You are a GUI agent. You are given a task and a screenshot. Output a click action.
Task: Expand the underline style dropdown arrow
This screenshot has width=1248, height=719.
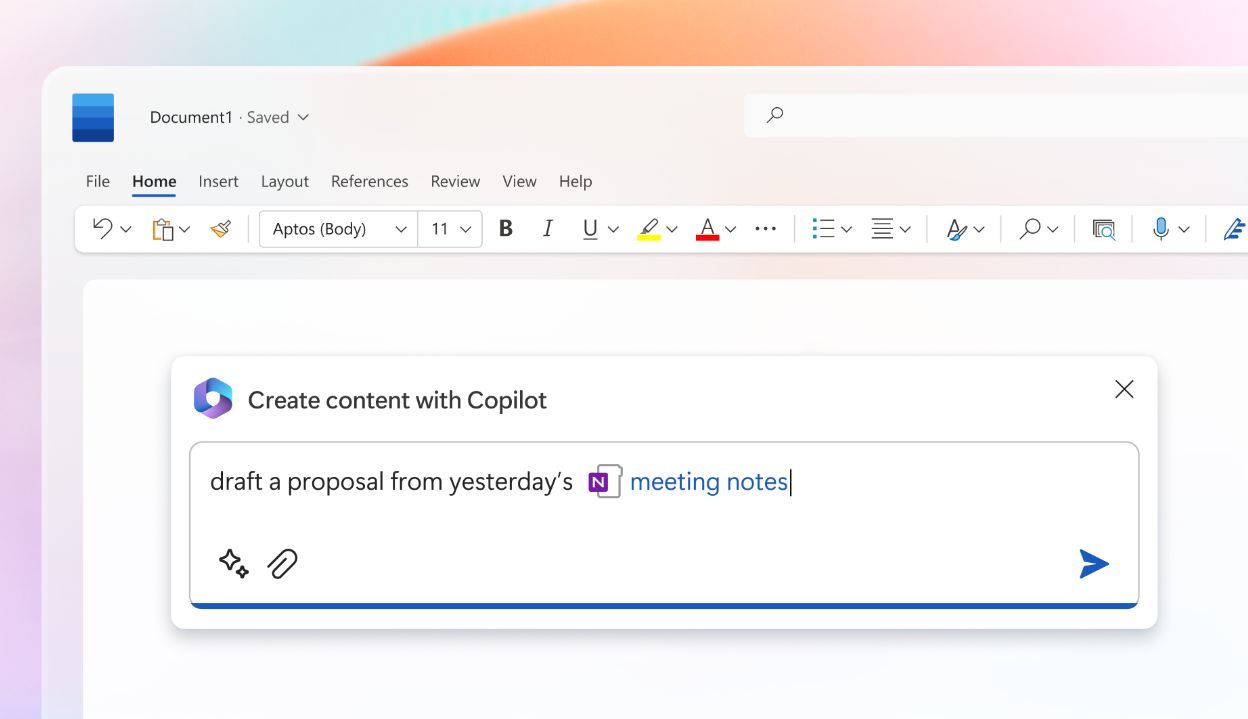613,230
